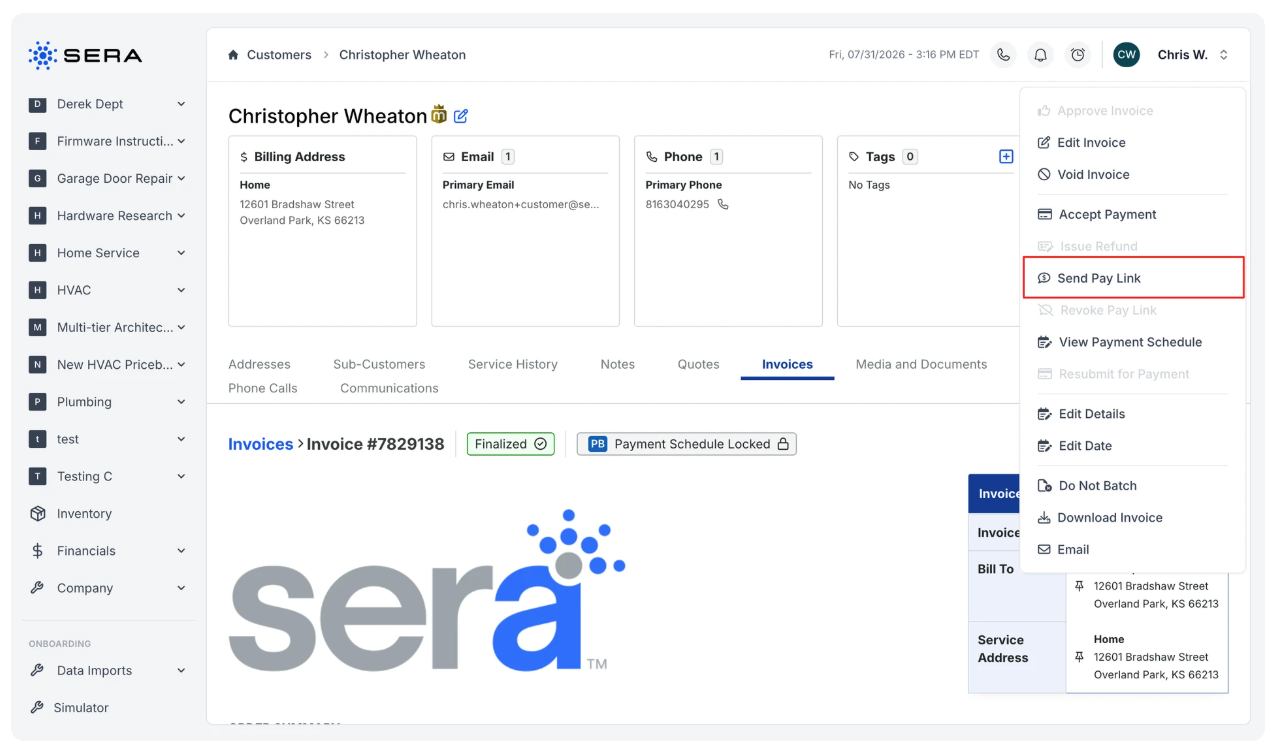This screenshot has height=745, width=1269.
Task: Click the G icon for Garage Door Repair
Action: pyautogui.click(x=38, y=179)
